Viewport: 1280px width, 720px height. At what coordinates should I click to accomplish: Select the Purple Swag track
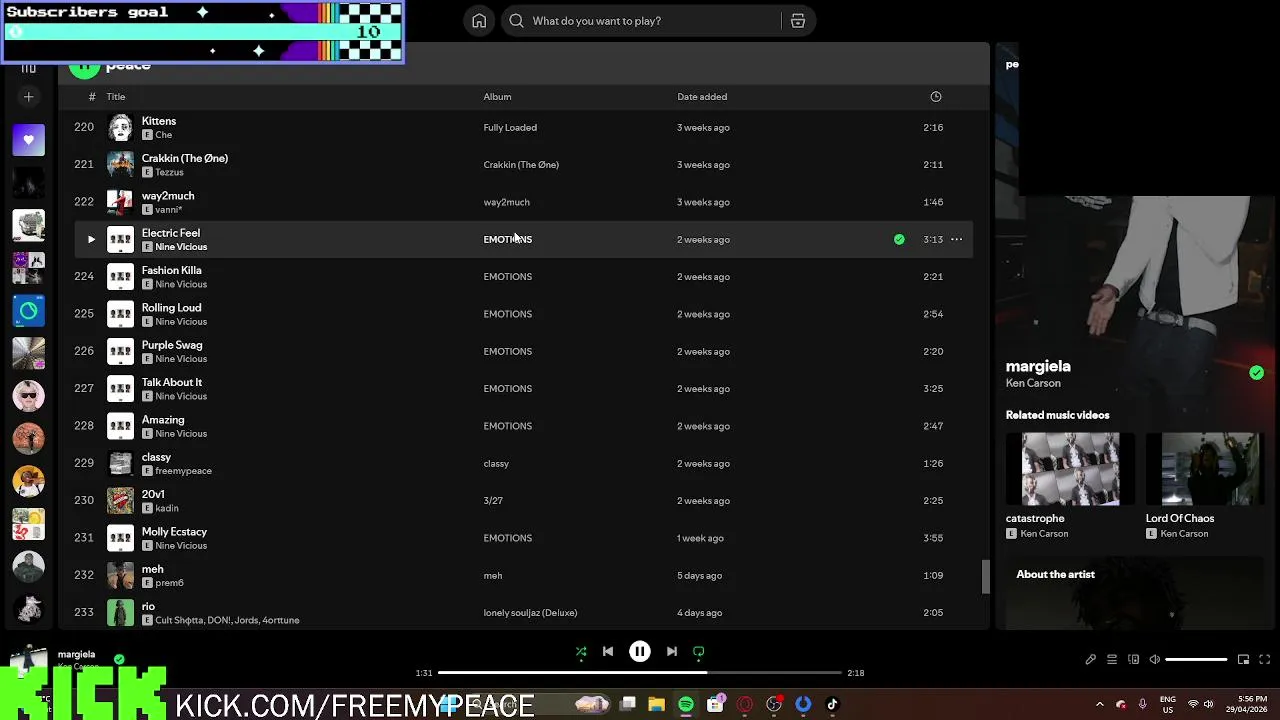(172, 345)
